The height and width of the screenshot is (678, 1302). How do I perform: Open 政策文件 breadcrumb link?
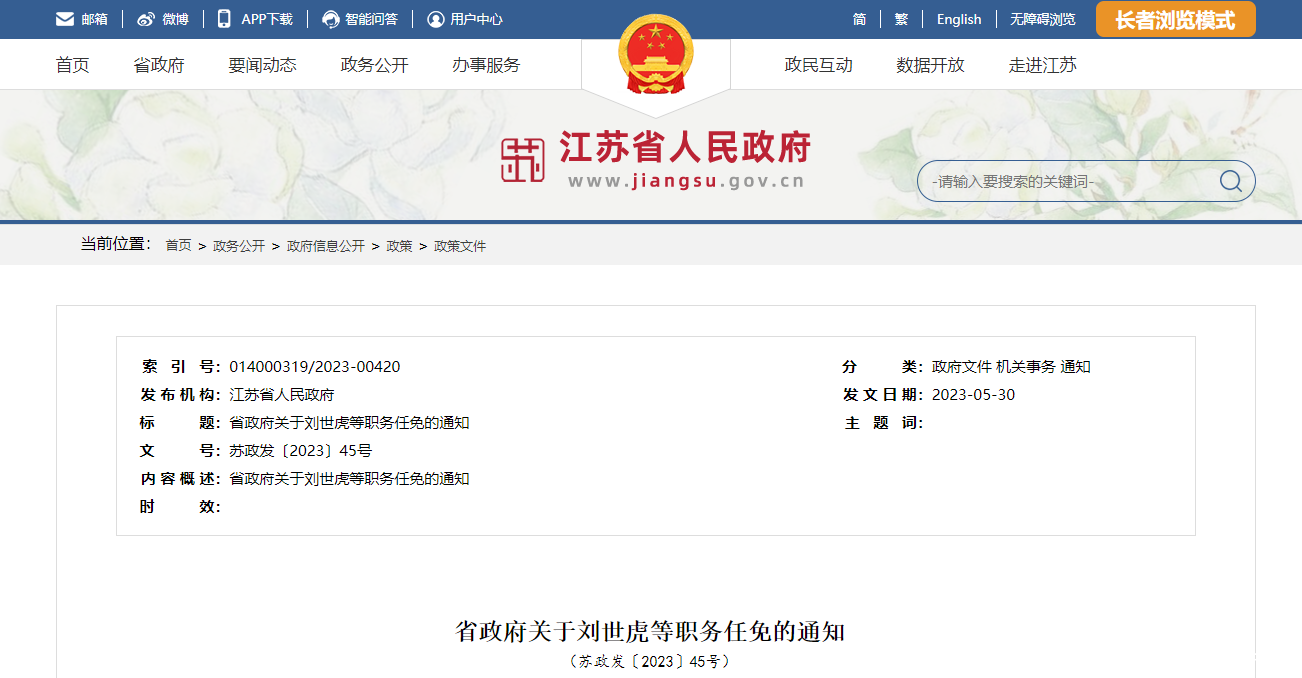coord(458,245)
